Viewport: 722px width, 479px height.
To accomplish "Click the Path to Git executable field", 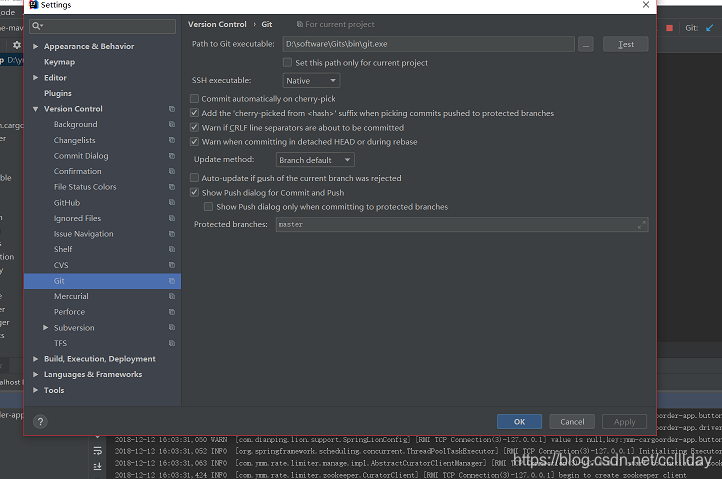I will click(x=428, y=44).
